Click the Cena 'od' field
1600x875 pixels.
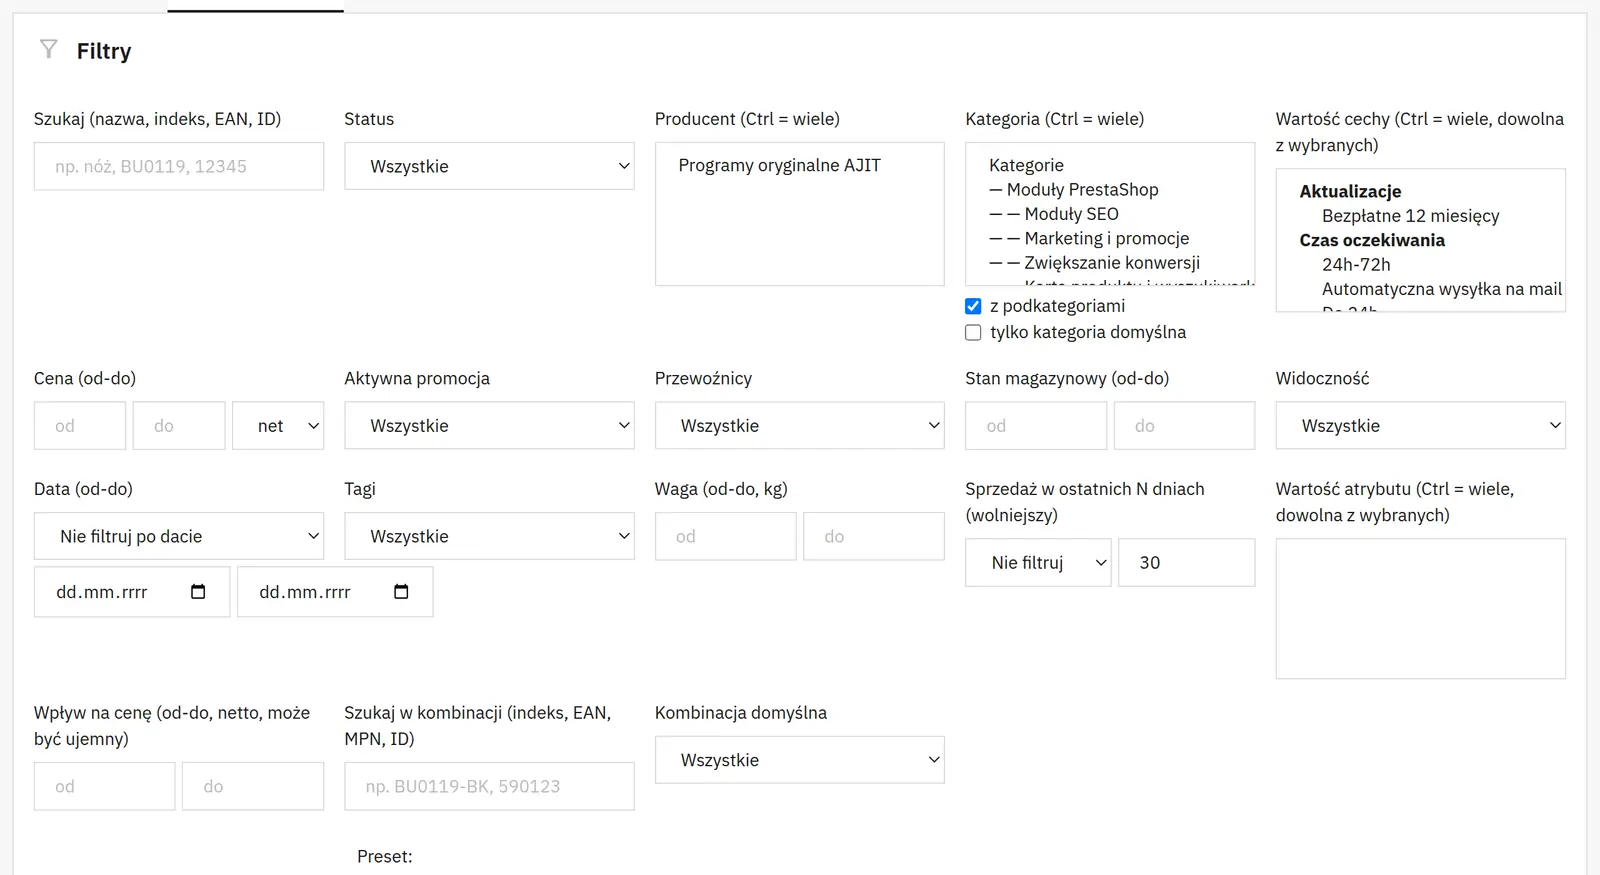click(80, 426)
